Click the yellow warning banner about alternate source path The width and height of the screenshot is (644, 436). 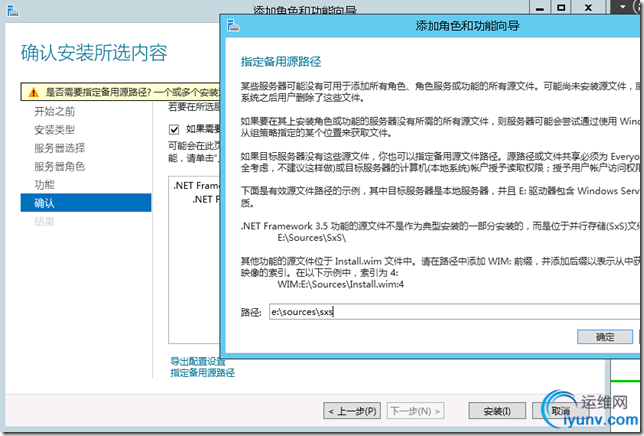coord(120,92)
